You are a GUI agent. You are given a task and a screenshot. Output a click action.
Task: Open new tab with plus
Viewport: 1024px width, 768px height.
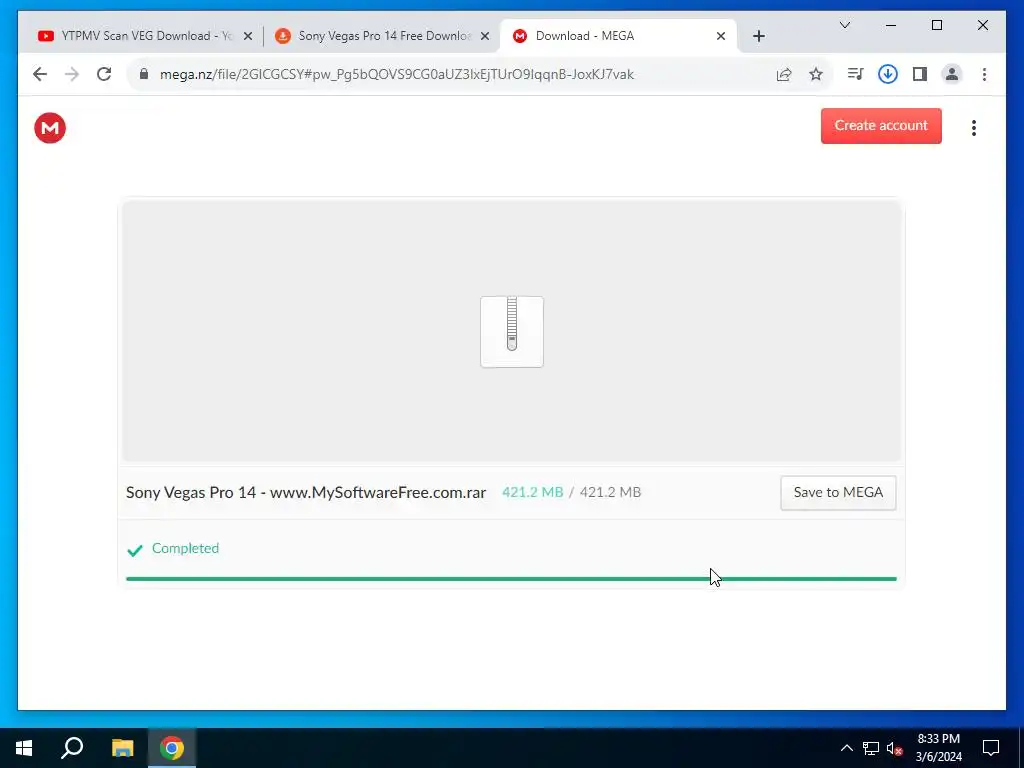tap(758, 36)
